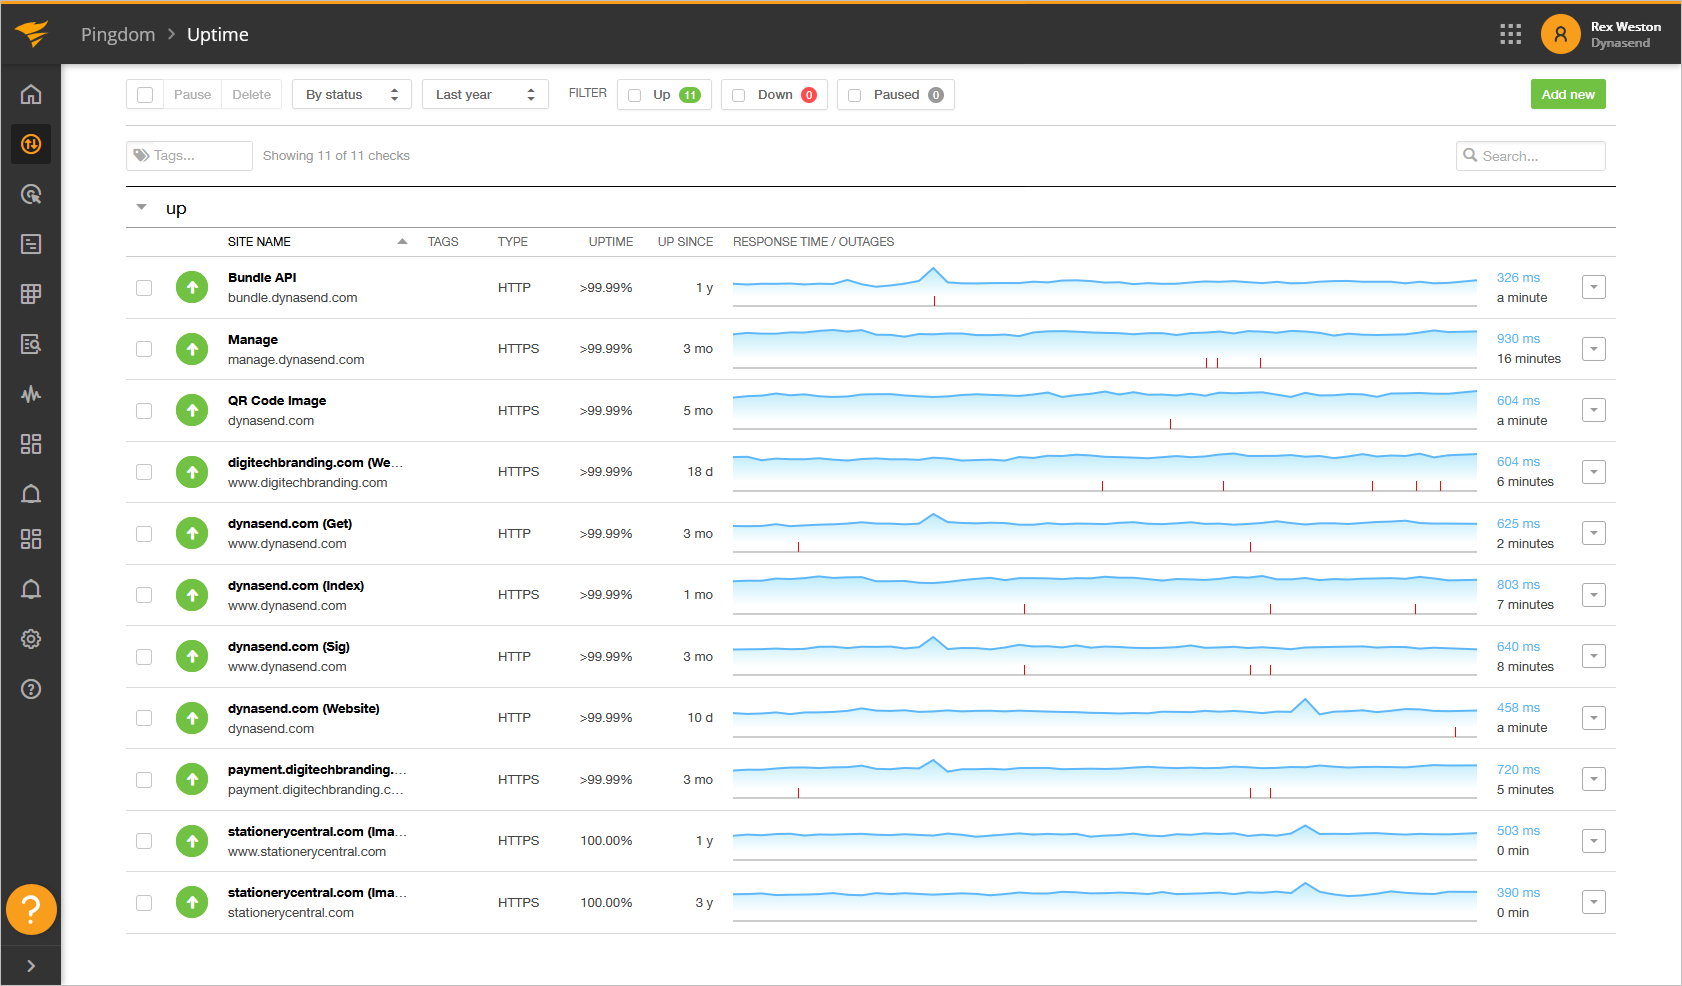Click the Rex Weston user avatar
The width and height of the screenshot is (1682, 986).
pyautogui.click(x=1560, y=34)
